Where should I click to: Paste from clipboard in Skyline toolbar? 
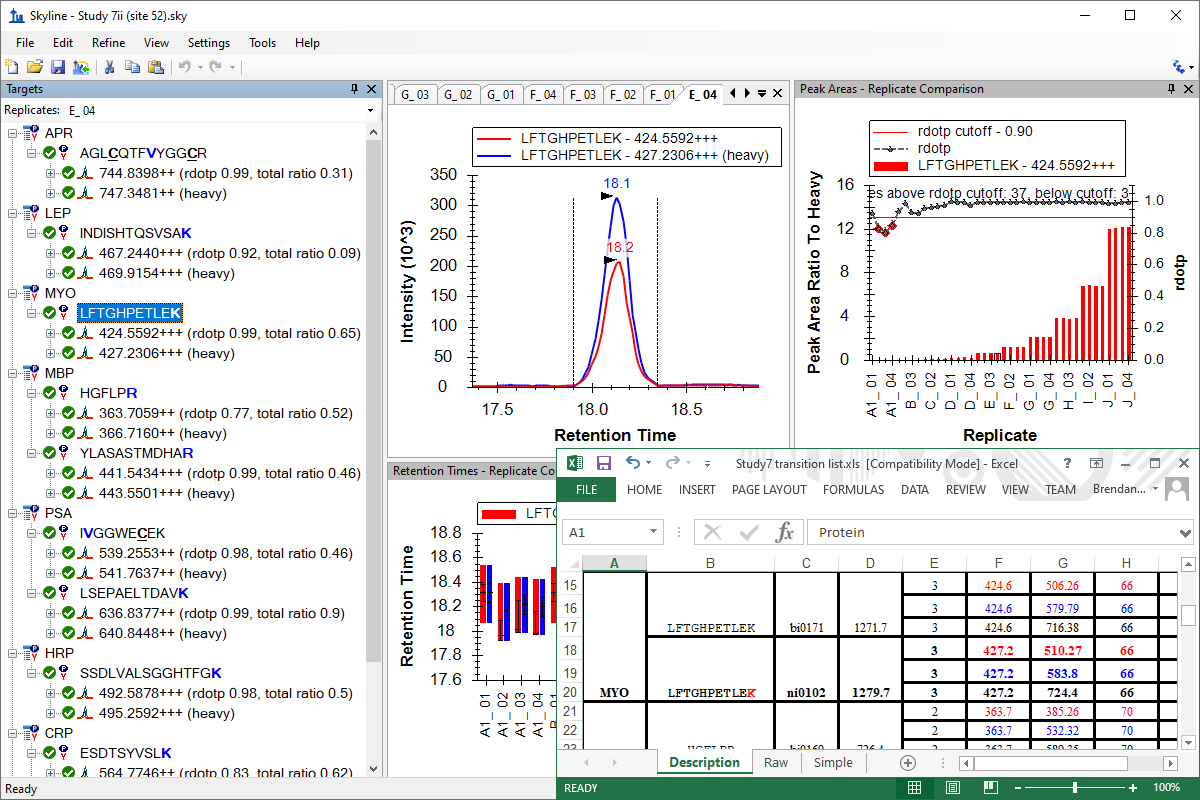tap(155, 67)
